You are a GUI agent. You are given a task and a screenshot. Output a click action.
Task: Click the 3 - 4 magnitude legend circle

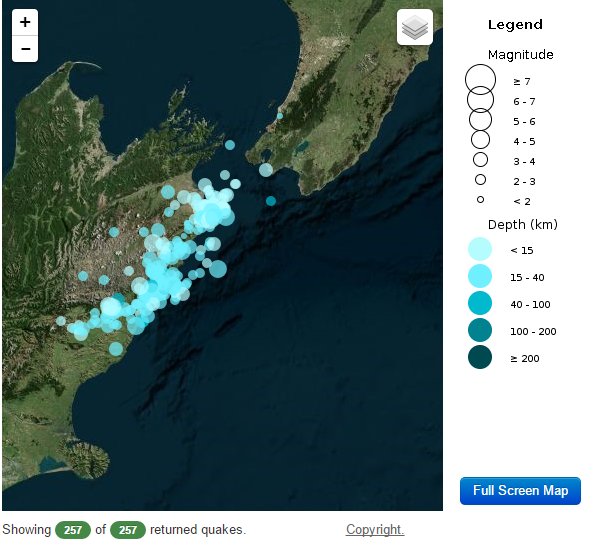pos(480,159)
